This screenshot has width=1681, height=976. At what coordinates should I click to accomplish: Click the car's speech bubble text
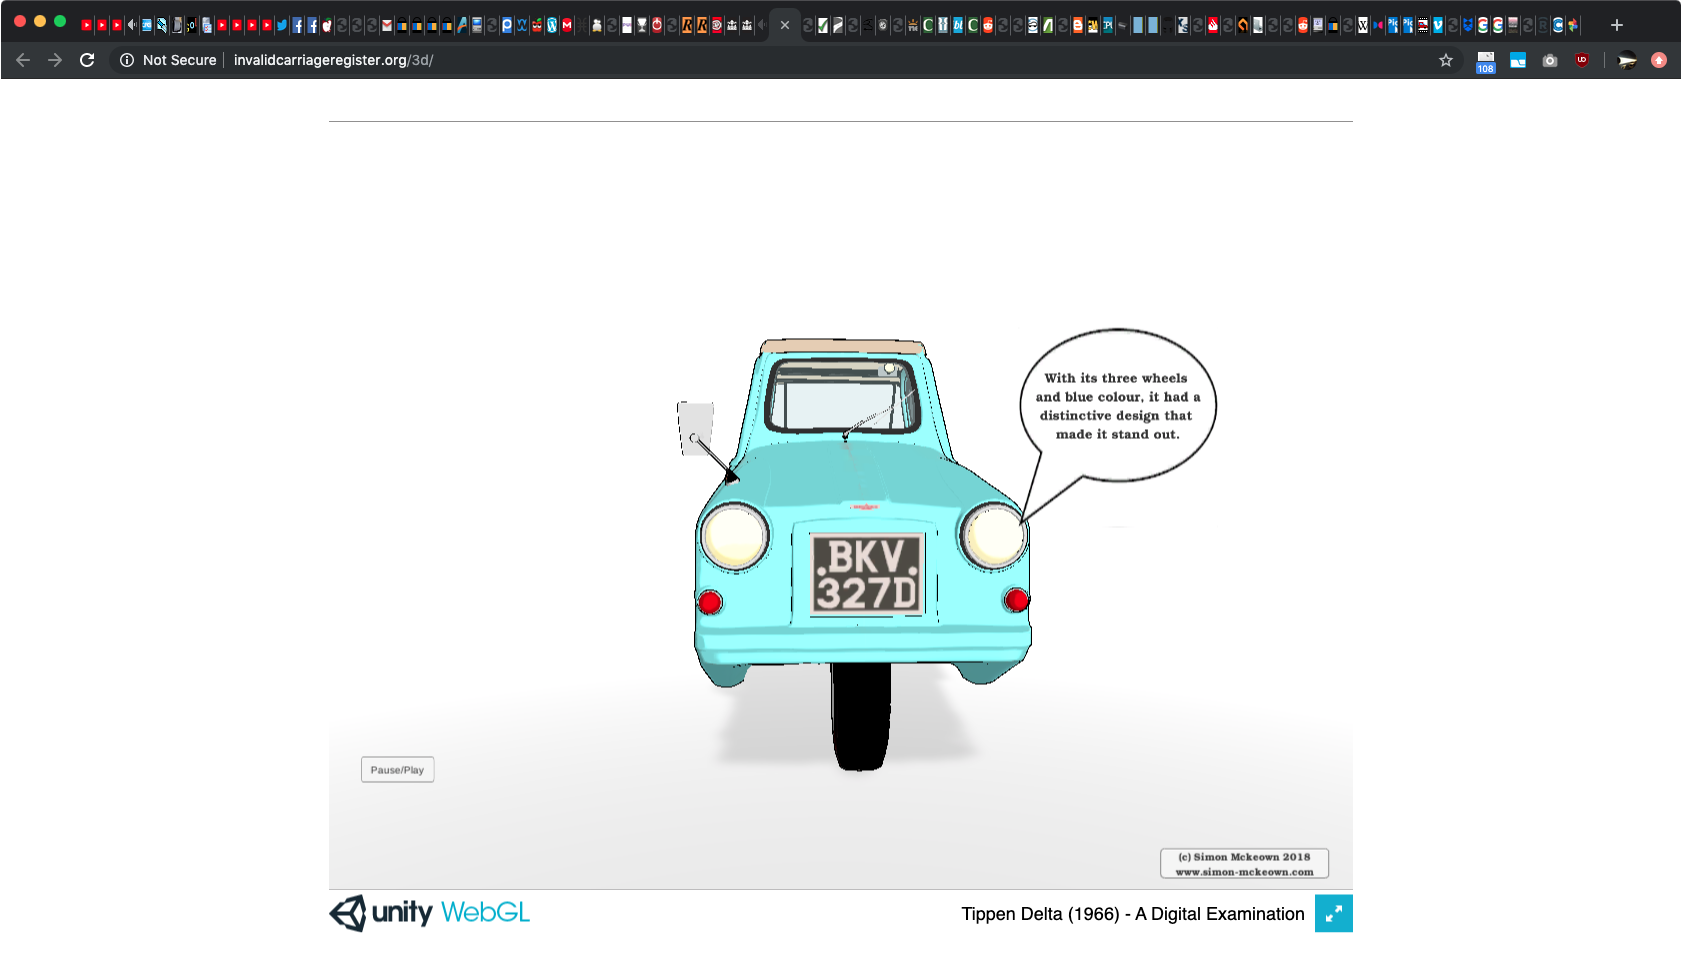point(1117,406)
